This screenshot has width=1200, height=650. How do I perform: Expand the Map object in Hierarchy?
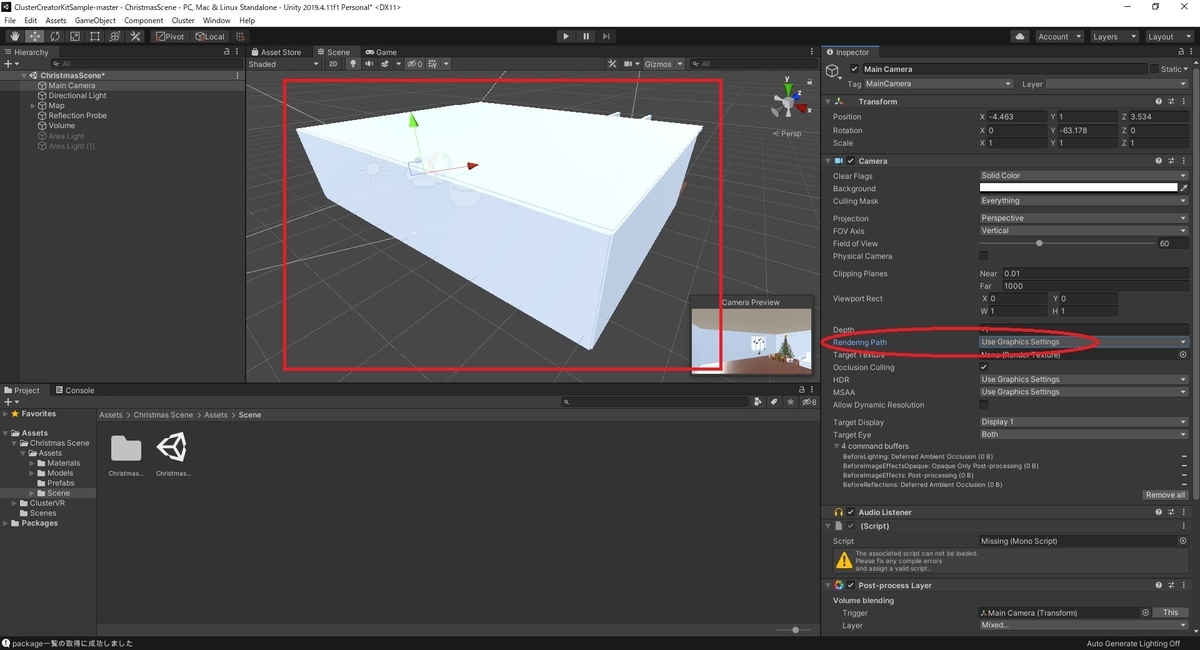pyautogui.click(x=34, y=106)
